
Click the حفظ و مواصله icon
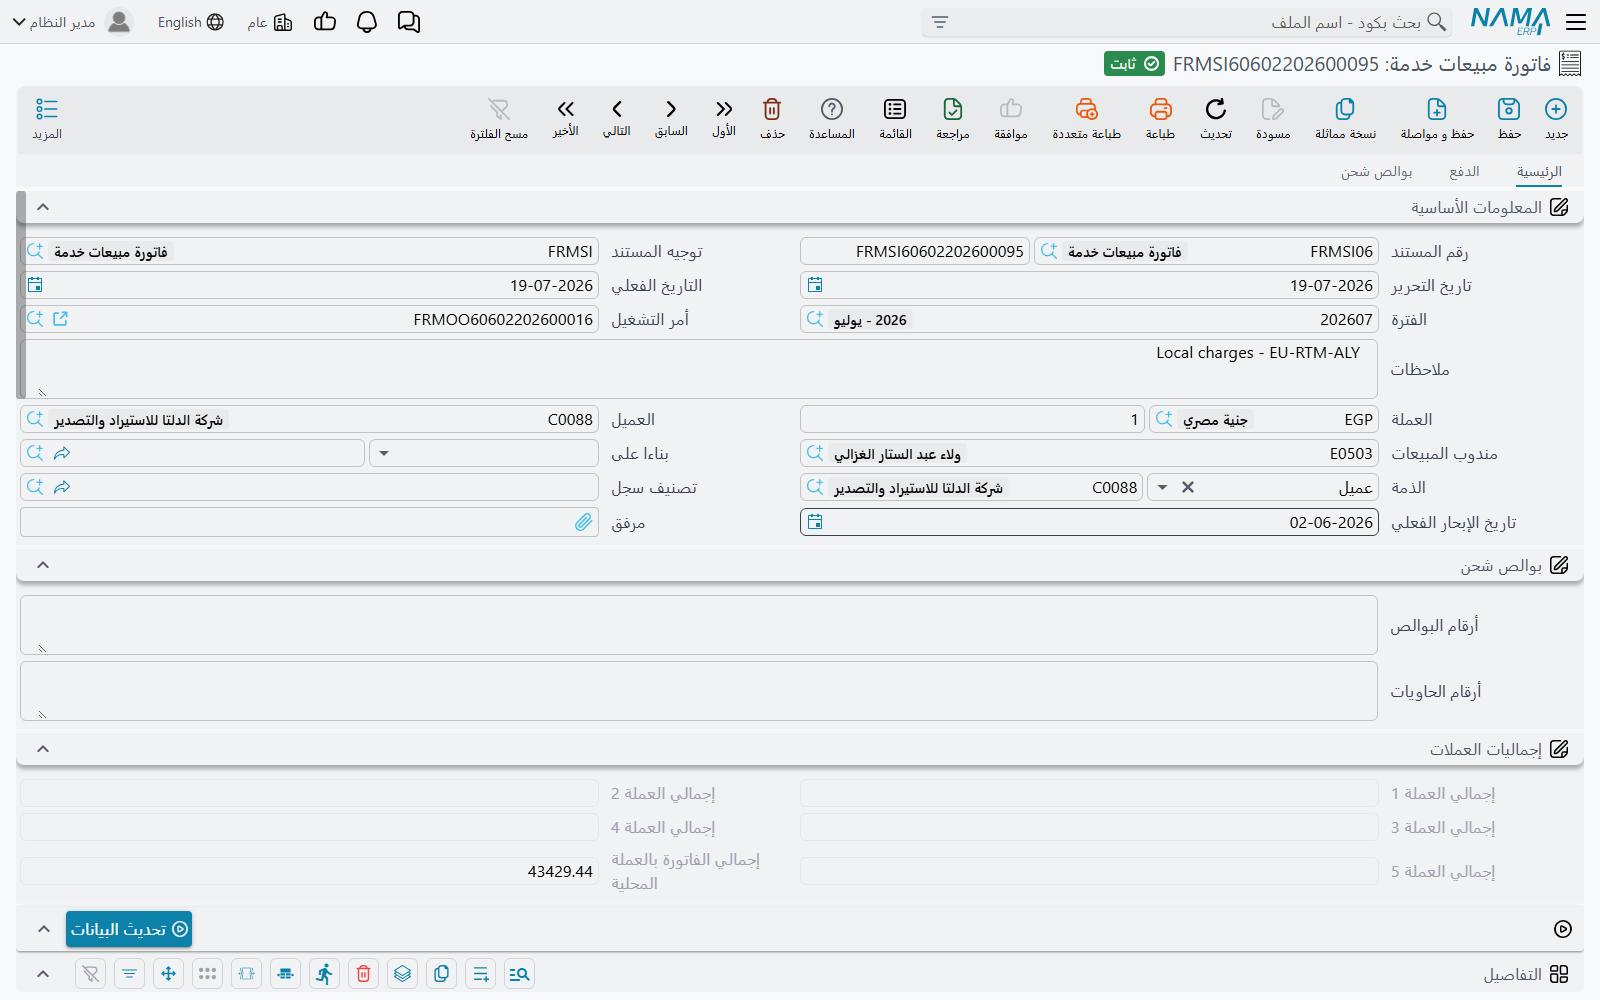pyautogui.click(x=1437, y=109)
